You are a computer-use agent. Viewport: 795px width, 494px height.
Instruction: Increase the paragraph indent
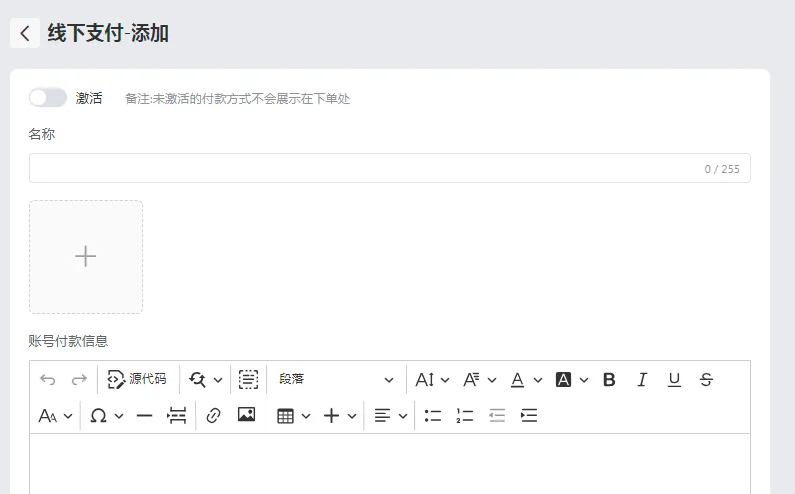529,416
